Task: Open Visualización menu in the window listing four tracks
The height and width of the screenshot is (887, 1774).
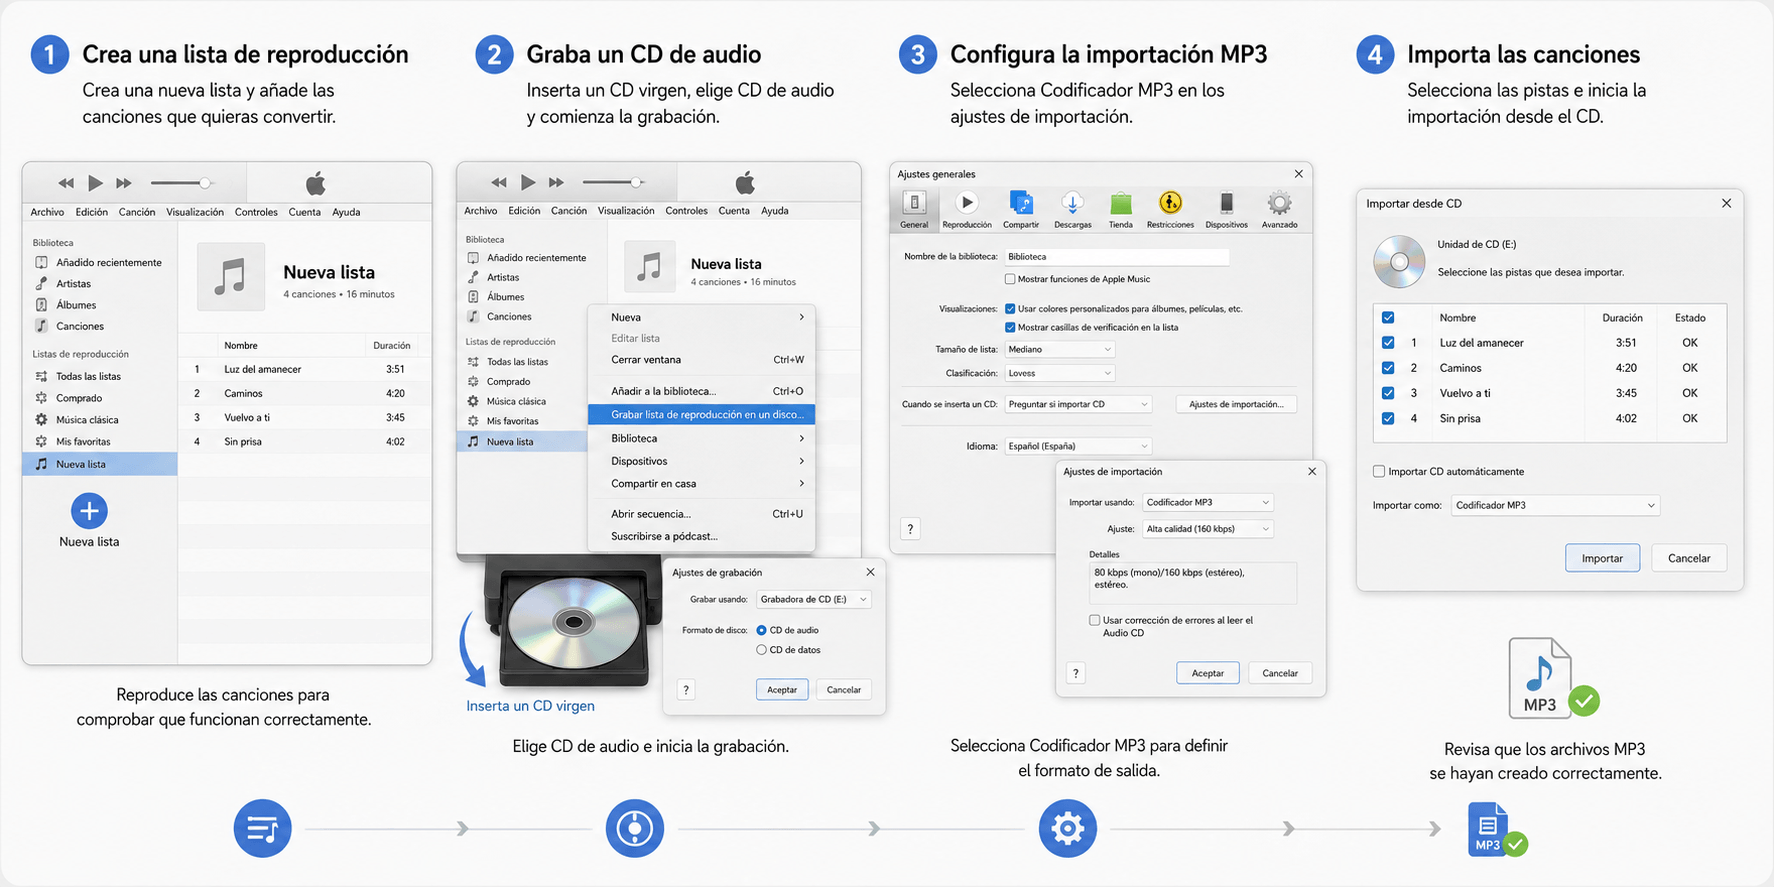Action: [x=195, y=212]
